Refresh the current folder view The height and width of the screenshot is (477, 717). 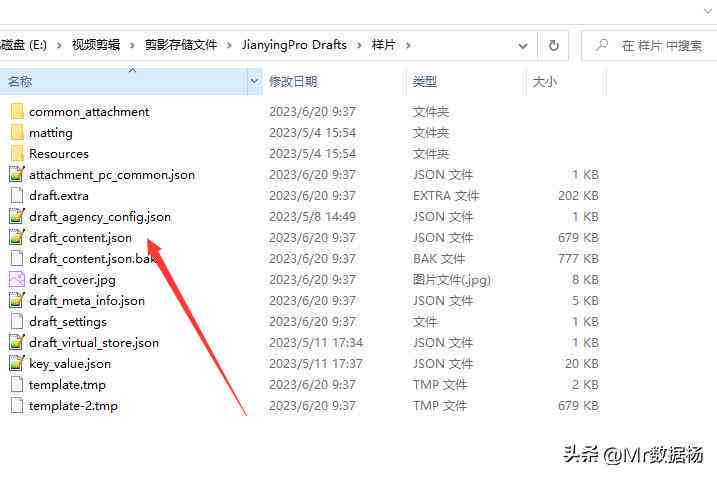[x=553, y=45]
